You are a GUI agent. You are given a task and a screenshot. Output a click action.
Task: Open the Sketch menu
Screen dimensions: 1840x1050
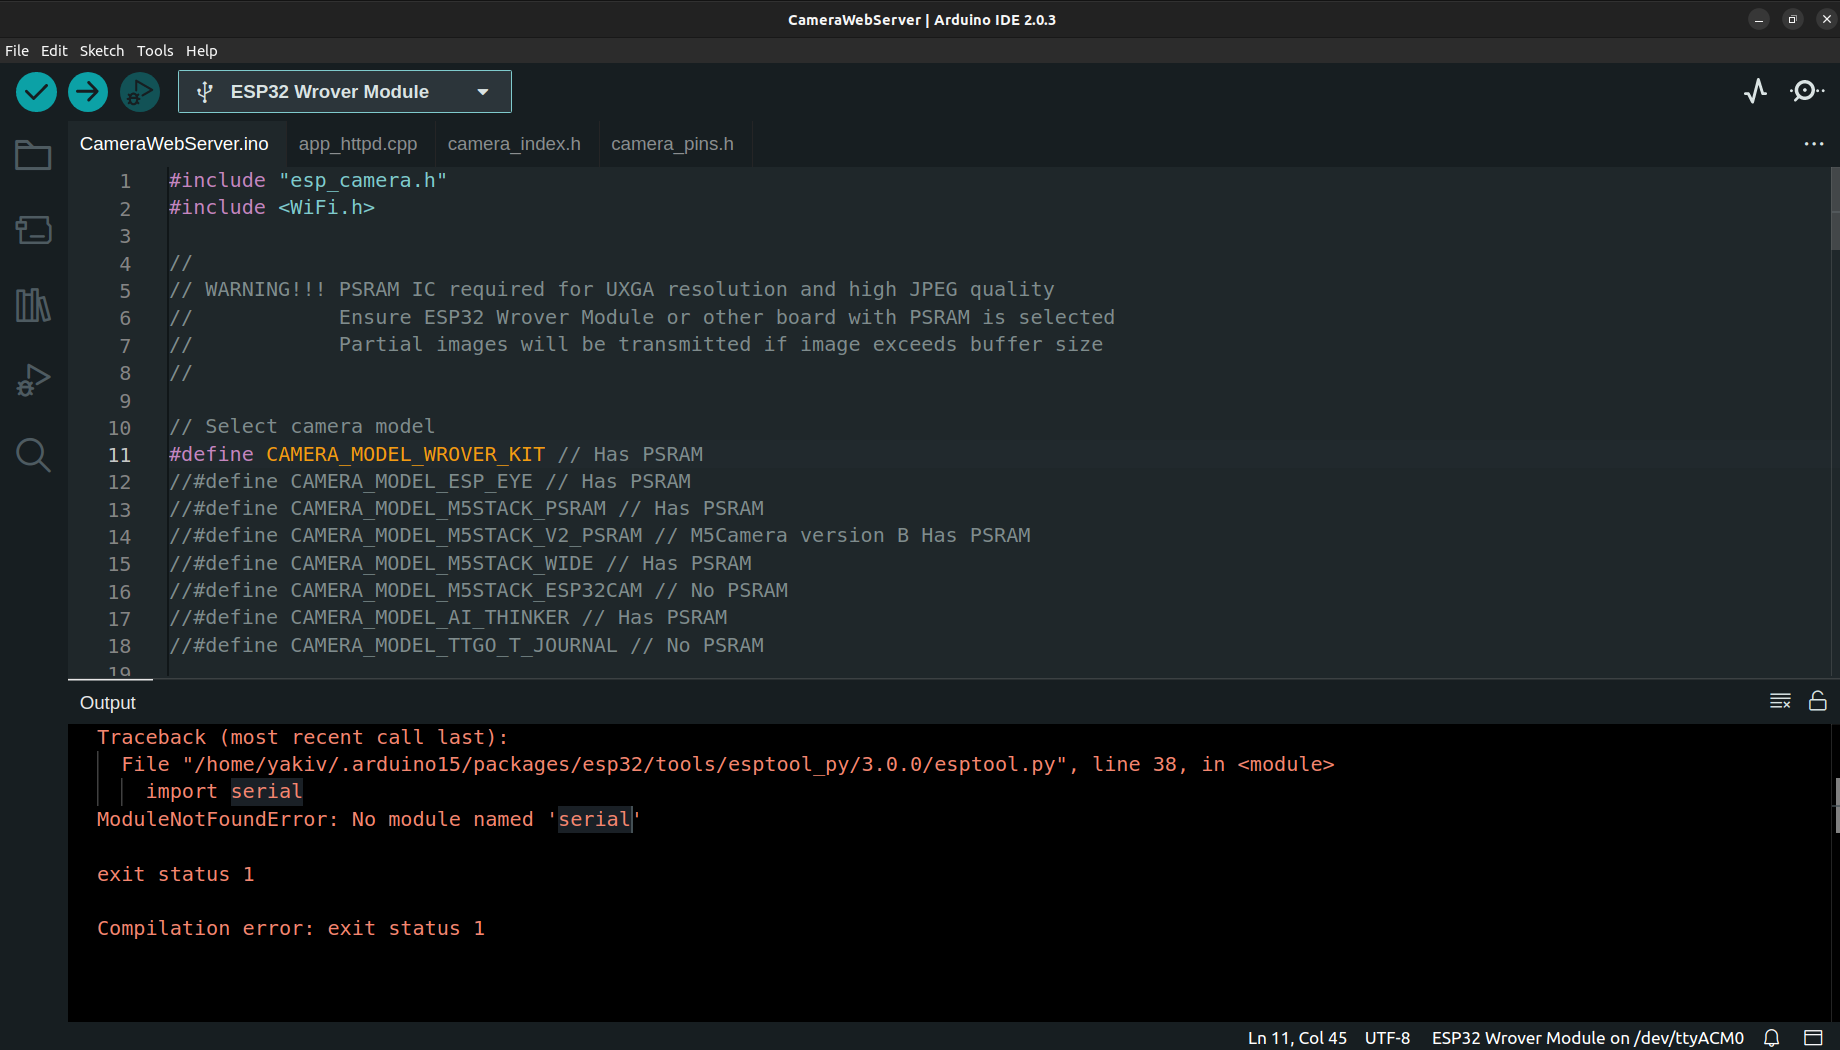click(x=102, y=51)
